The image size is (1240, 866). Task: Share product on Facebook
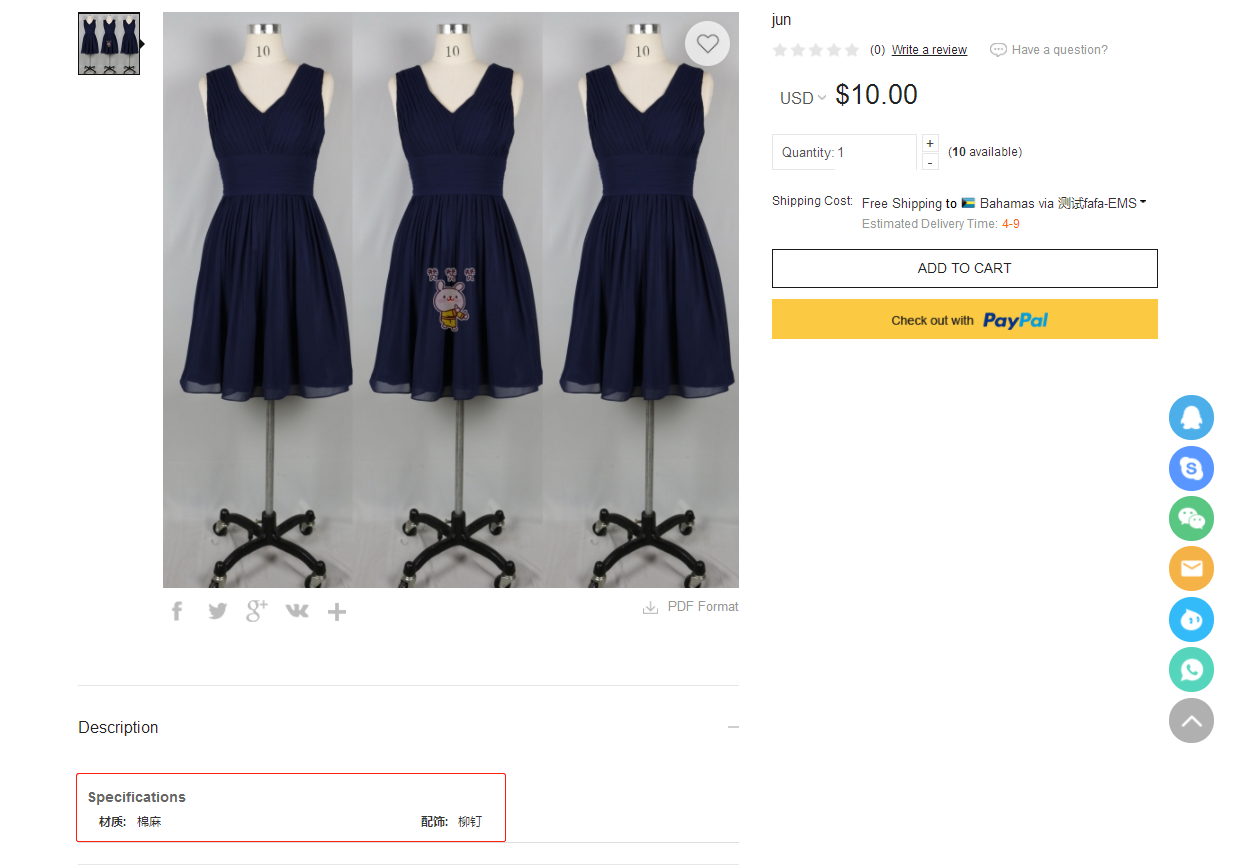pyautogui.click(x=177, y=611)
